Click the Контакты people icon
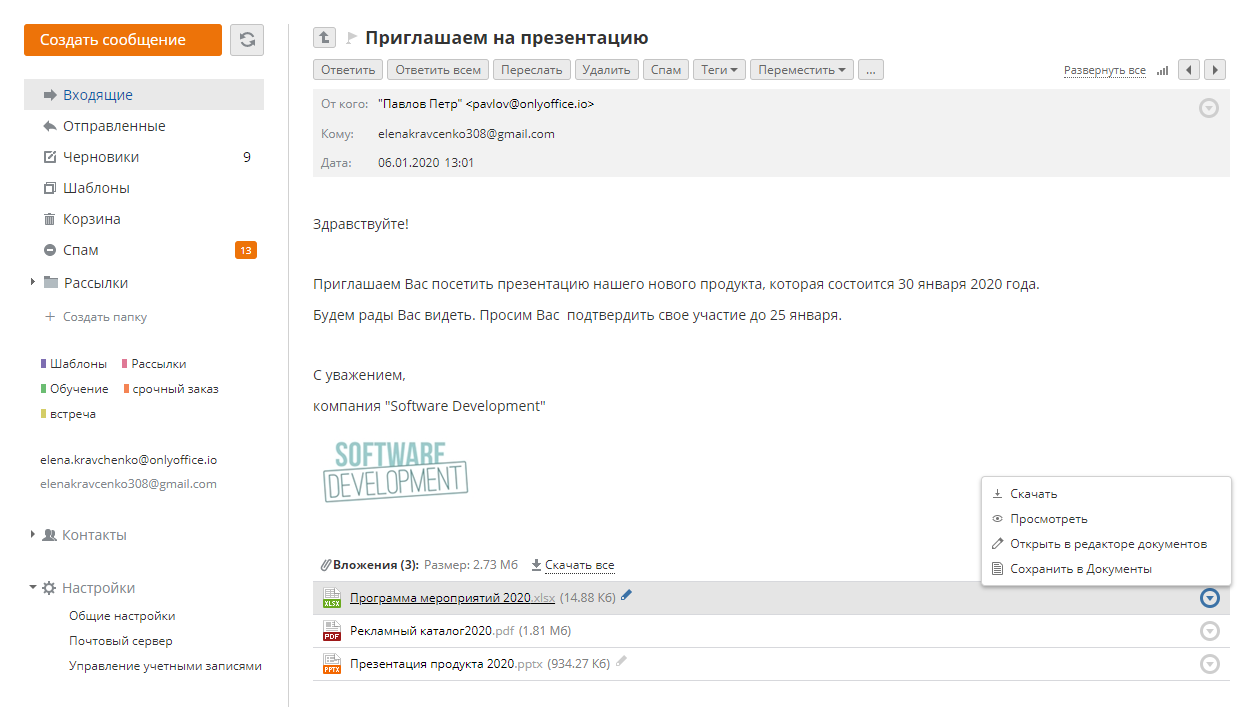The height and width of the screenshot is (708, 1240). (x=50, y=535)
